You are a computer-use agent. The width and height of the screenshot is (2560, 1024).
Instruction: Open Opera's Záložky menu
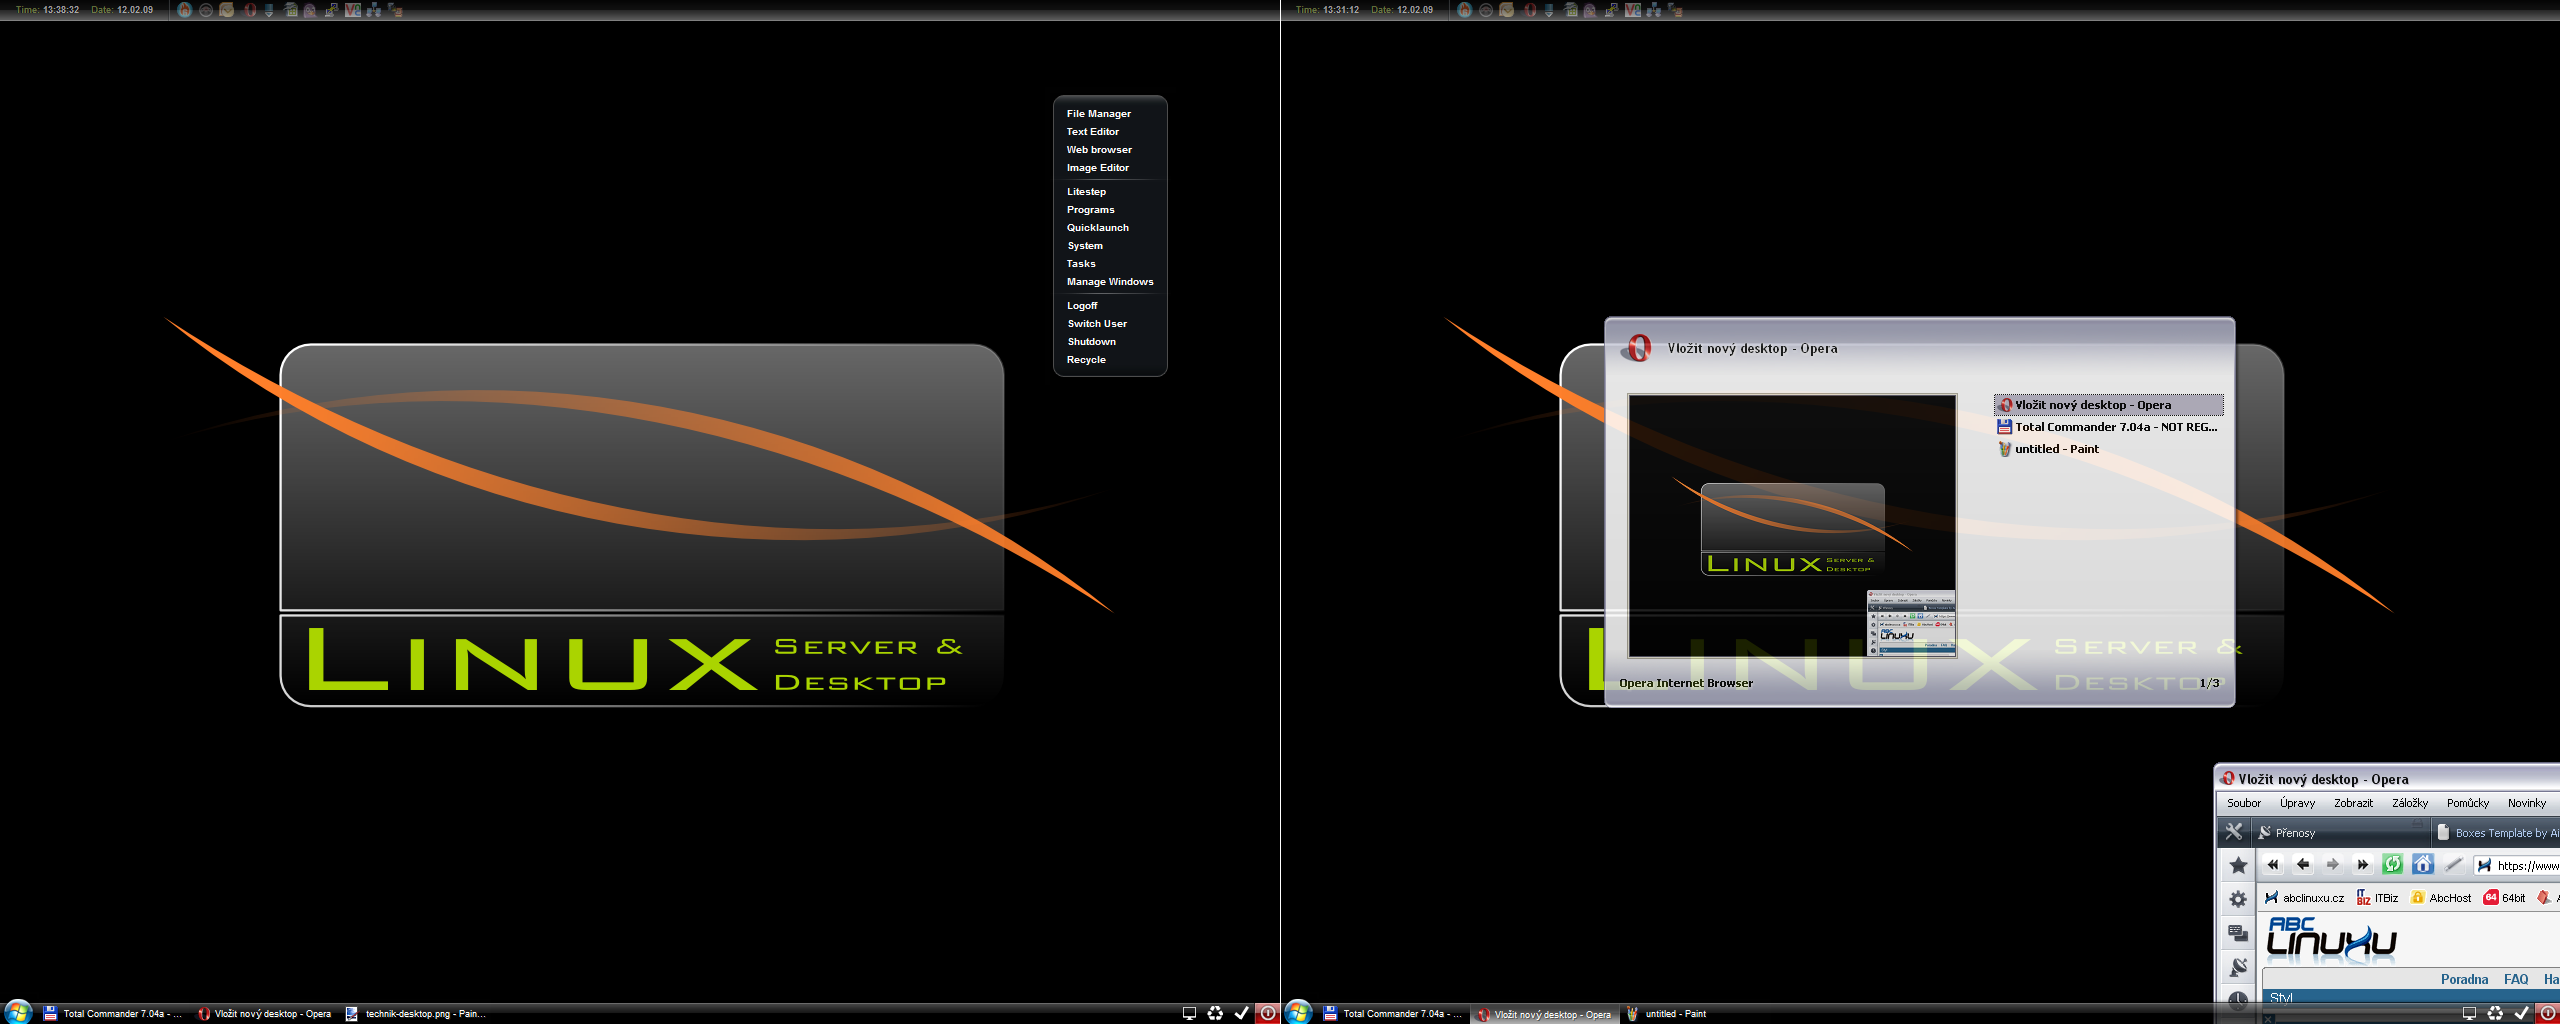2410,803
